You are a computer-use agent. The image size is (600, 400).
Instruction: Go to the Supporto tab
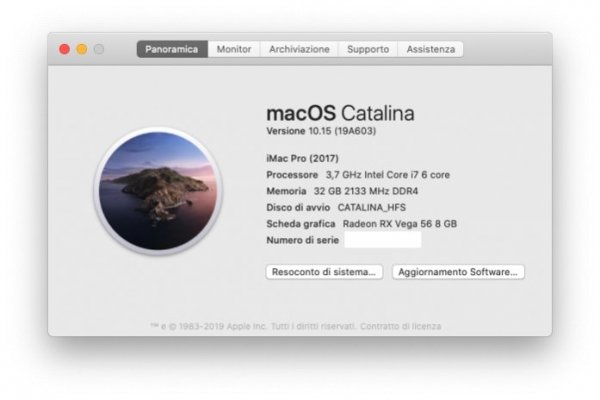point(368,49)
